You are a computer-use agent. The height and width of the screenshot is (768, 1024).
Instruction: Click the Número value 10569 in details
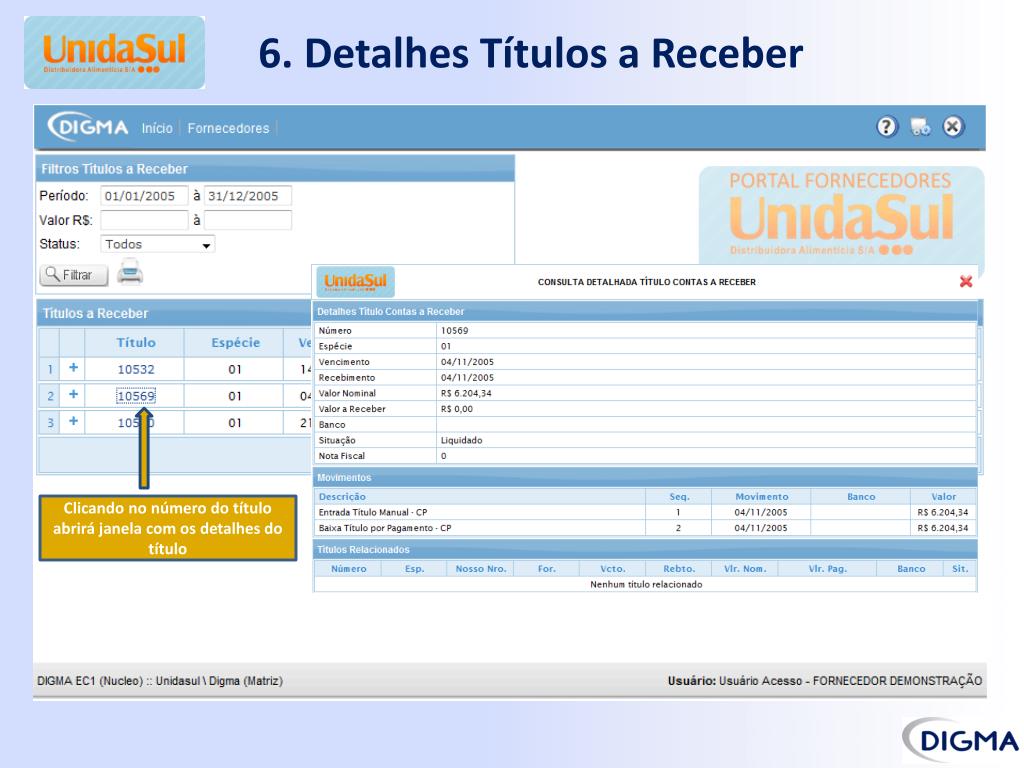[454, 330]
